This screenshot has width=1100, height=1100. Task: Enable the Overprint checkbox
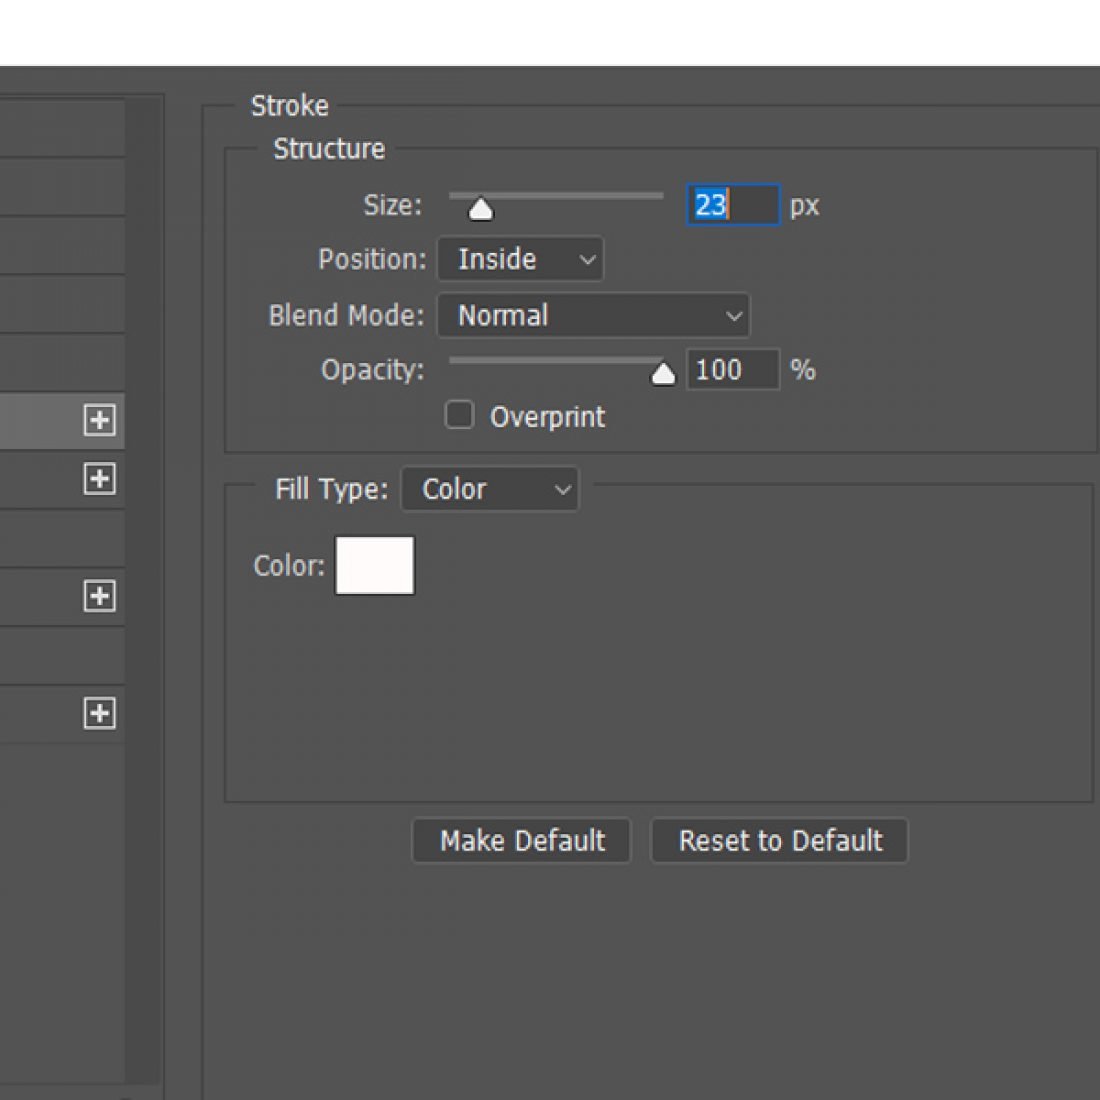(460, 415)
